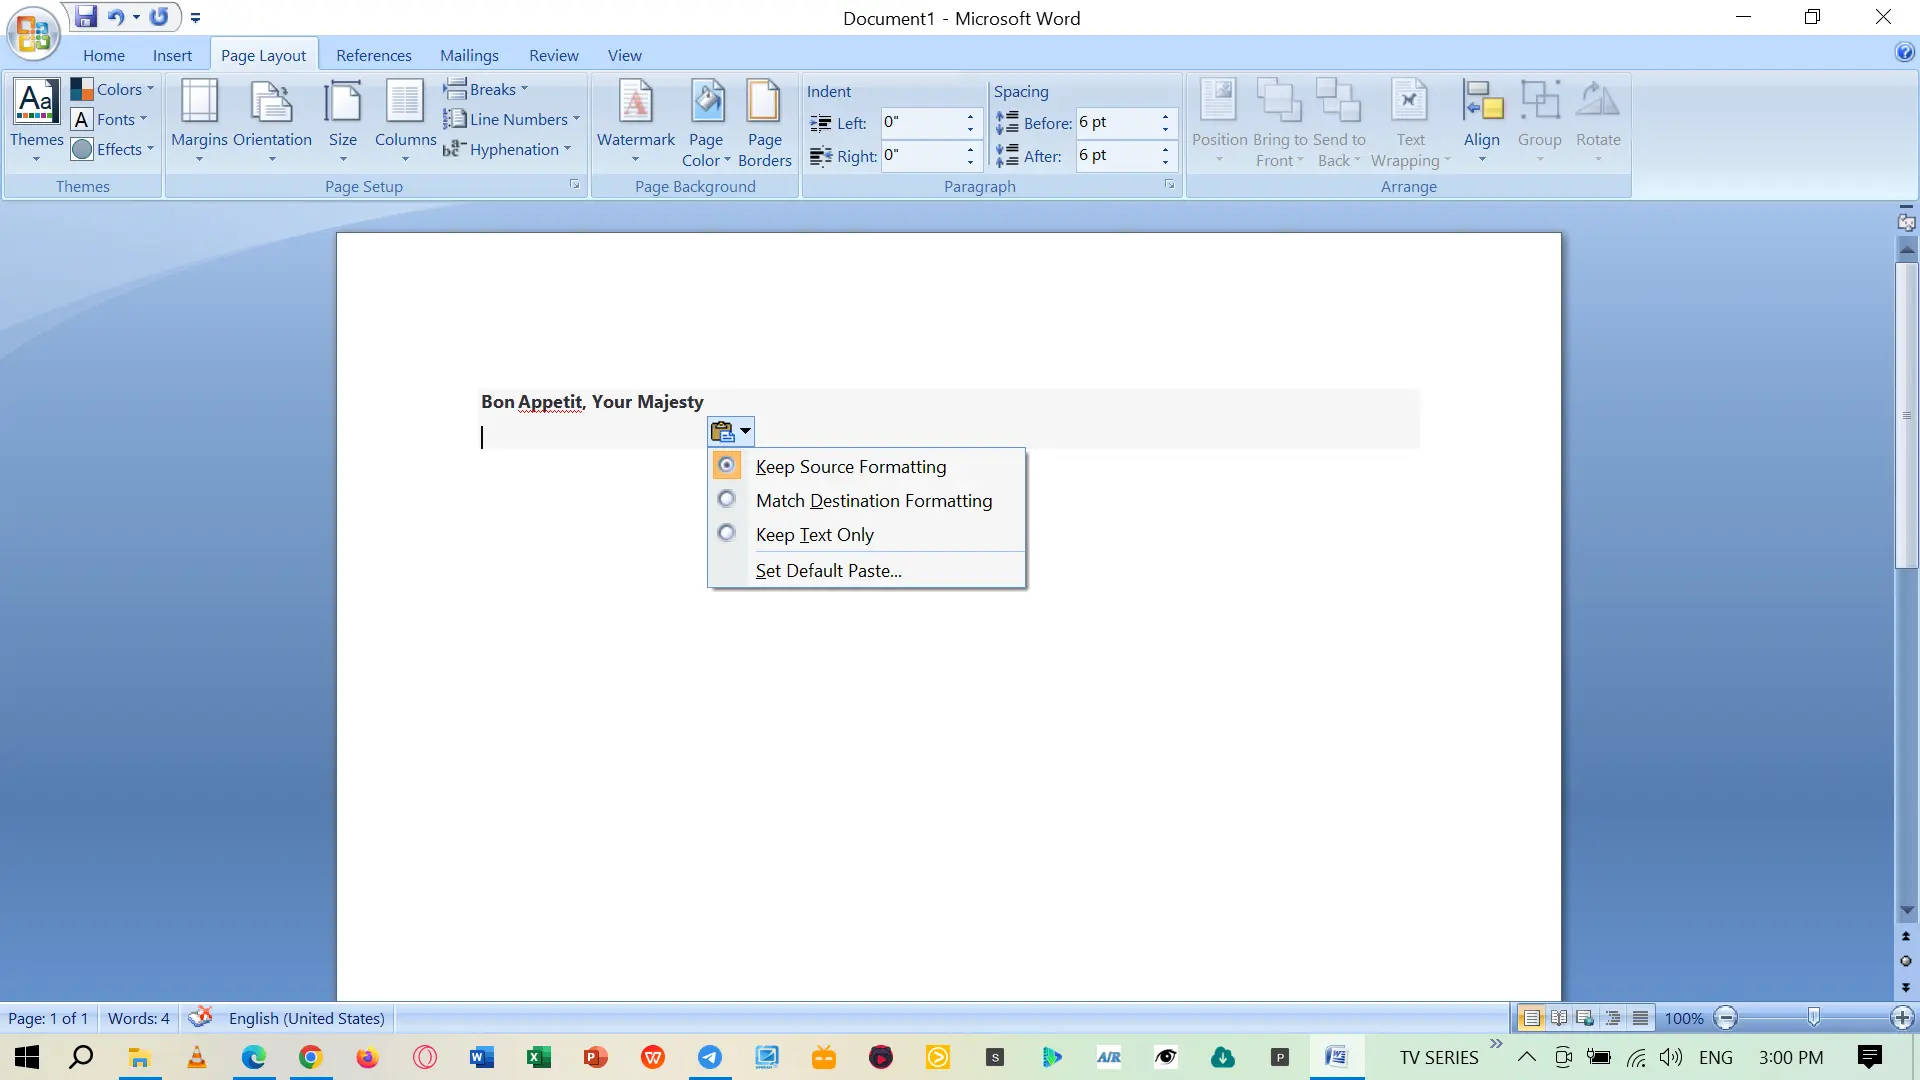The height and width of the screenshot is (1080, 1920).
Task: Zoom in with the plus button
Action: click(x=1902, y=1018)
